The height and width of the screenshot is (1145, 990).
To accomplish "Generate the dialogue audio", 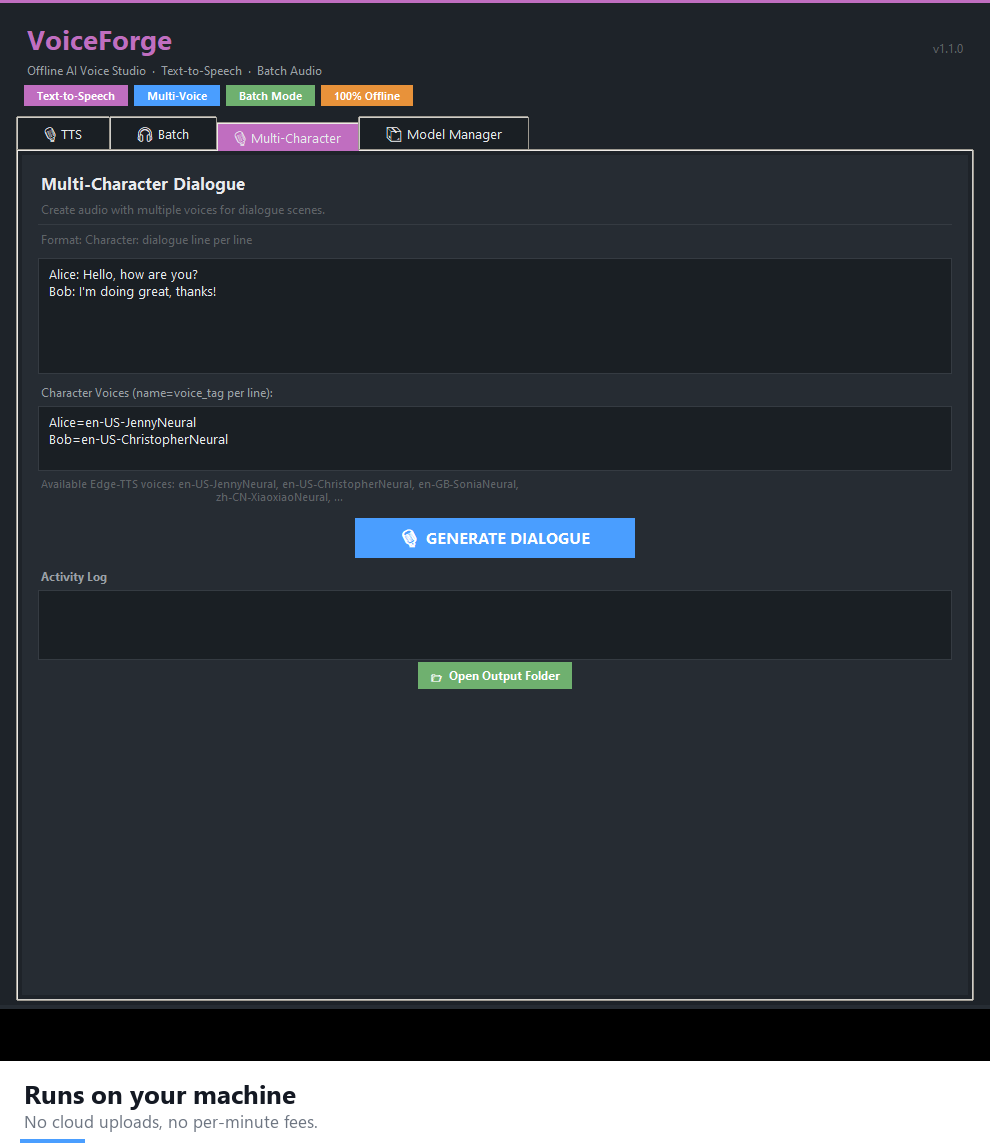I will pos(494,538).
